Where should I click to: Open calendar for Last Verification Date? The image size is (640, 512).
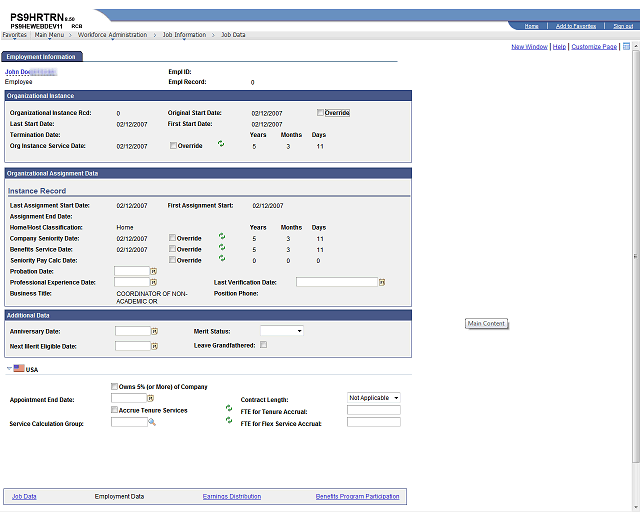[x=382, y=282]
